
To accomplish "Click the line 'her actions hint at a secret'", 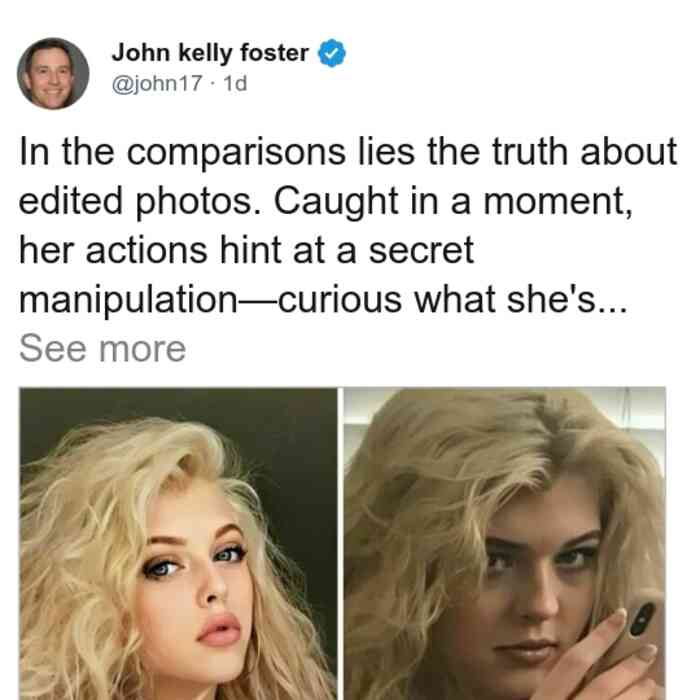I will 246,250.
